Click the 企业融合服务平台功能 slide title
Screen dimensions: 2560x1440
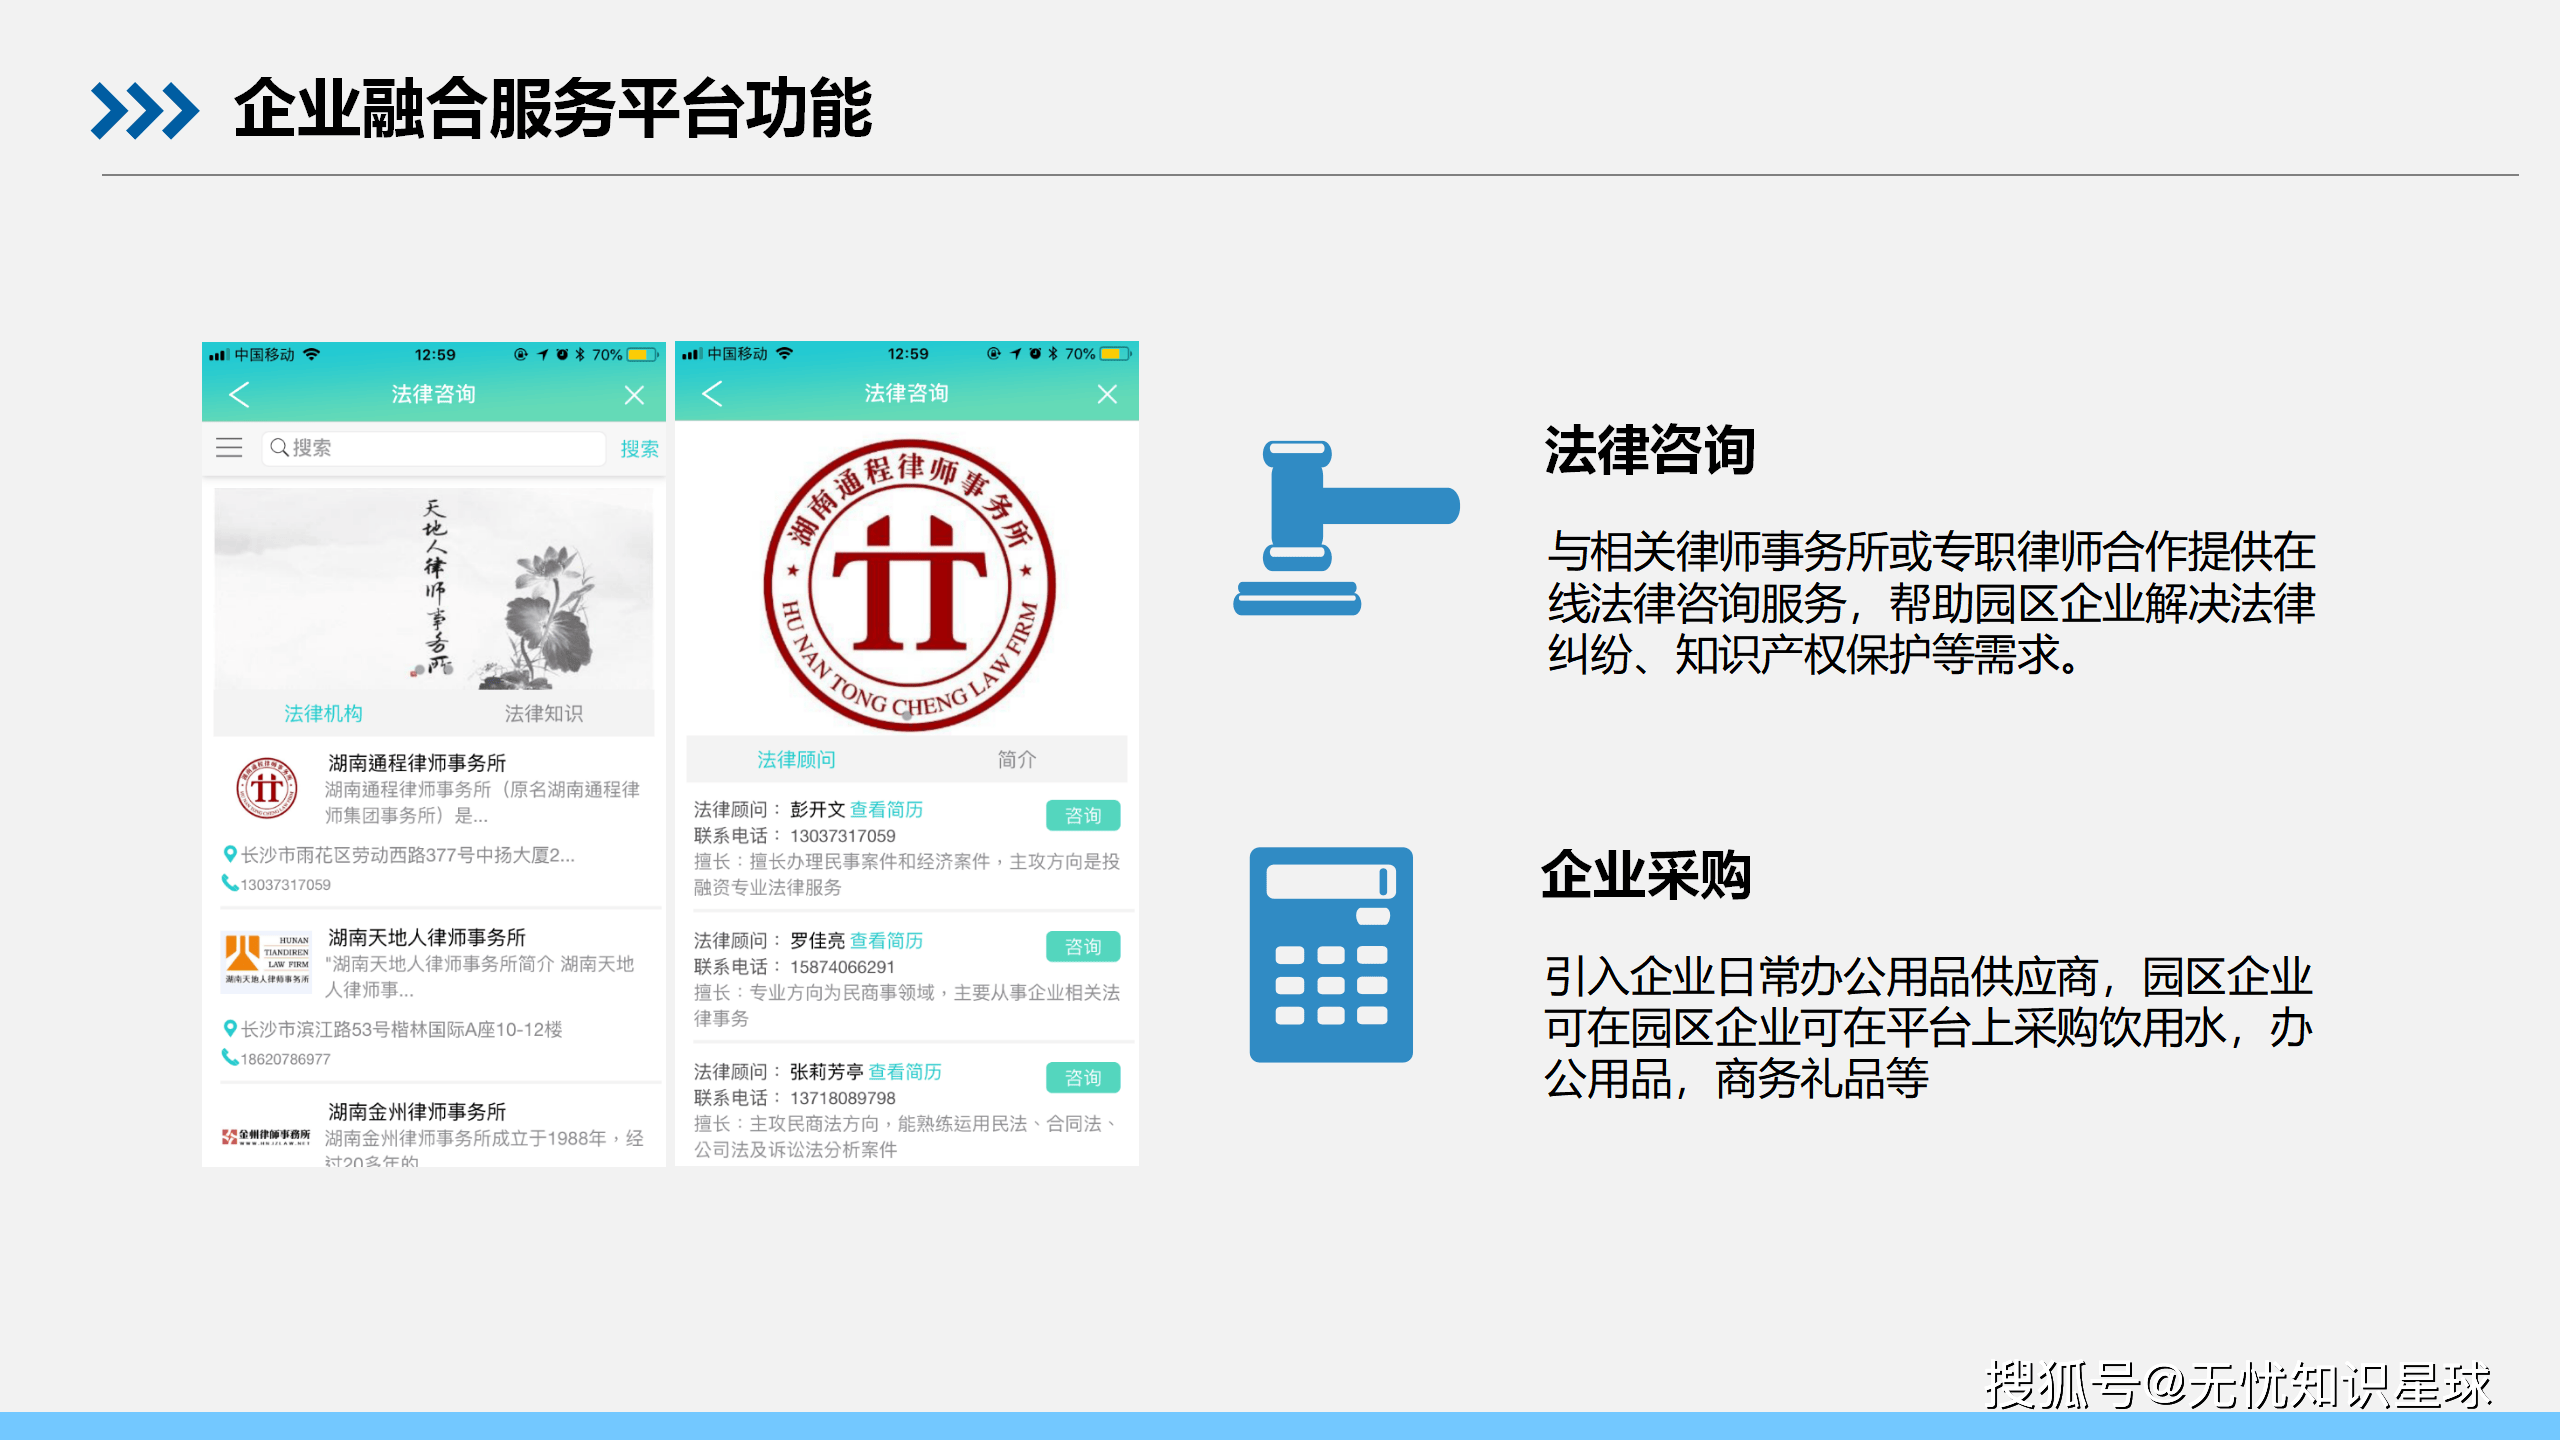click(x=553, y=108)
